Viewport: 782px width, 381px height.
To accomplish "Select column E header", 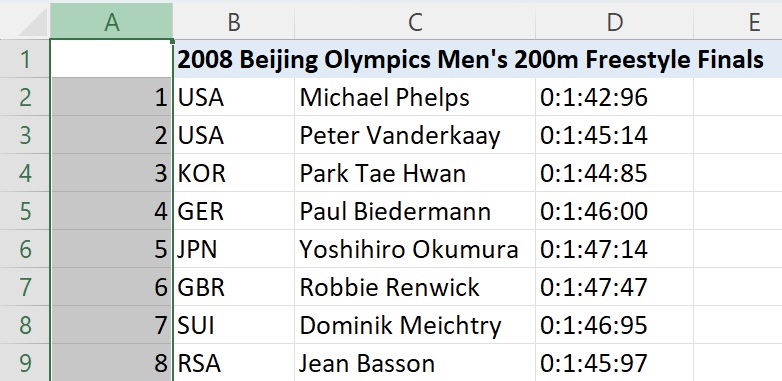I will [738, 21].
